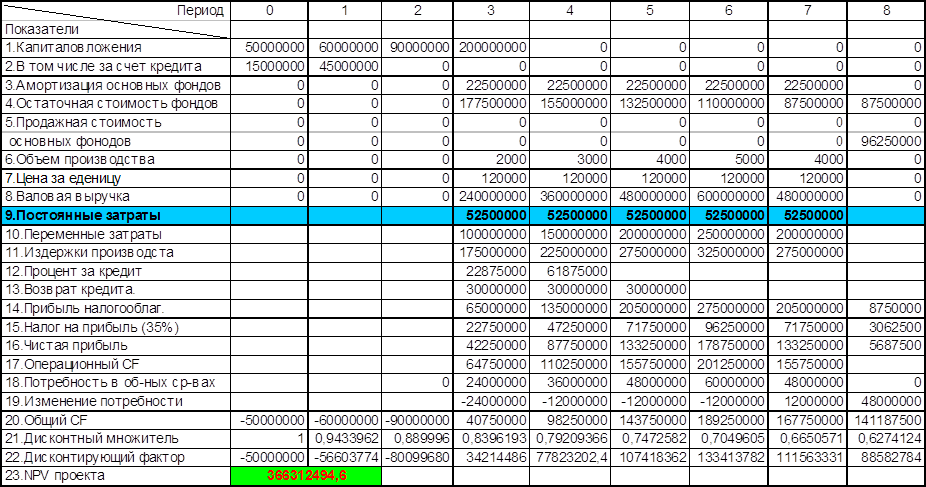Select the '1.Капиталовложения' row label
This screenshot has width=926, height=487.
115,47
